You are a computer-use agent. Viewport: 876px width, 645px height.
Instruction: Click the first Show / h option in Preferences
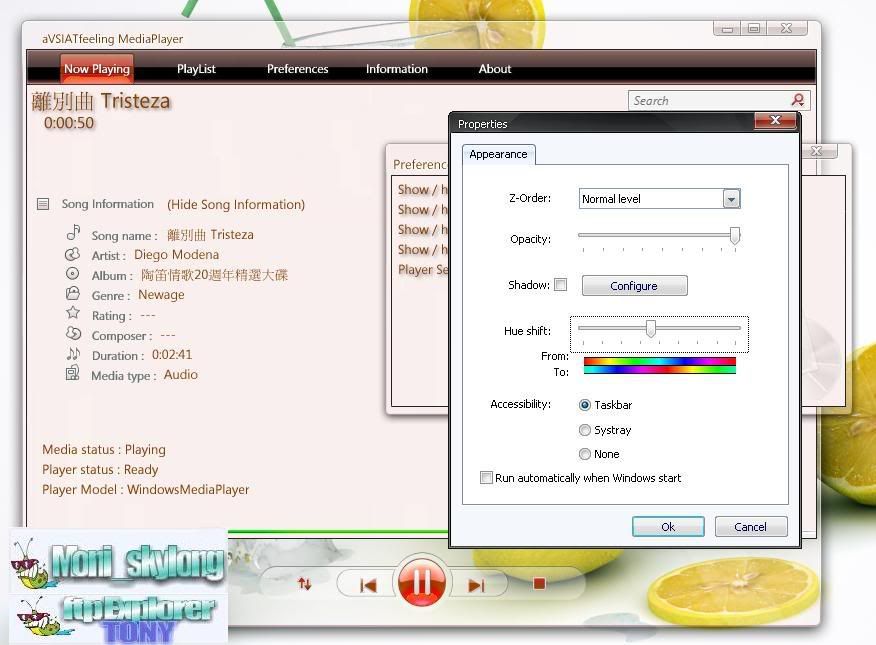tap(422, 190)
